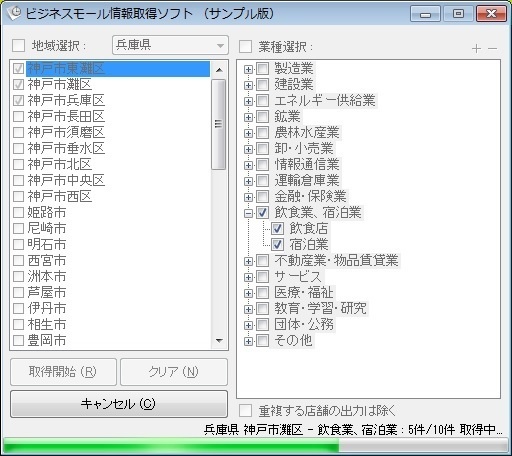Expand the 医療・福祉 node

[248, 293]
